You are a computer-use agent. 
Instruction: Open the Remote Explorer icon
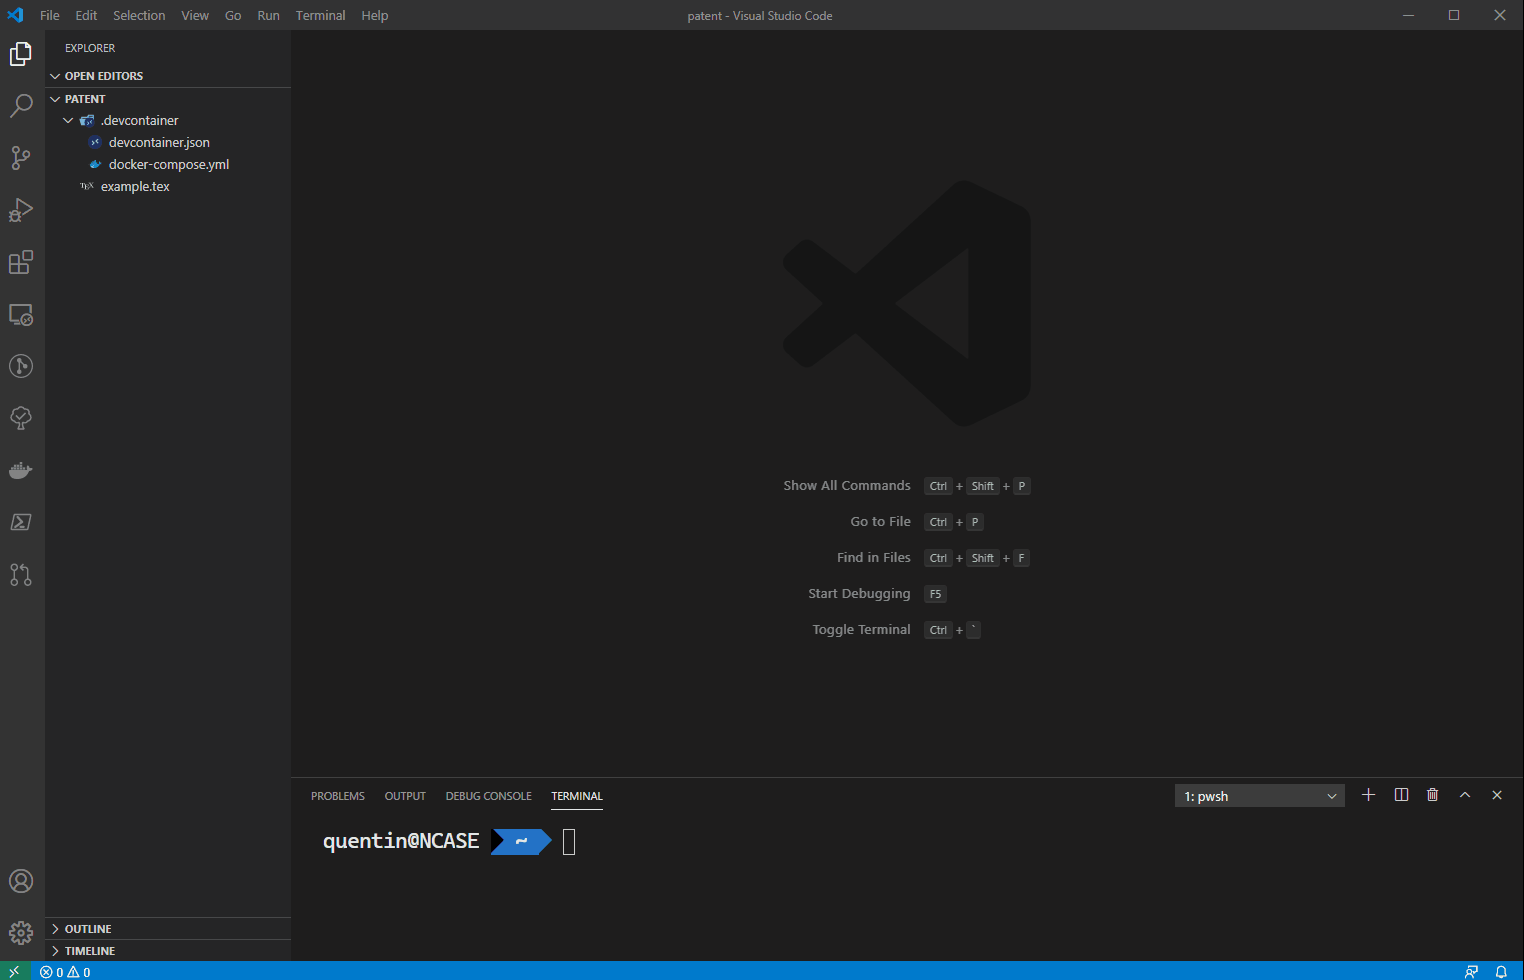tap(21, 314)
